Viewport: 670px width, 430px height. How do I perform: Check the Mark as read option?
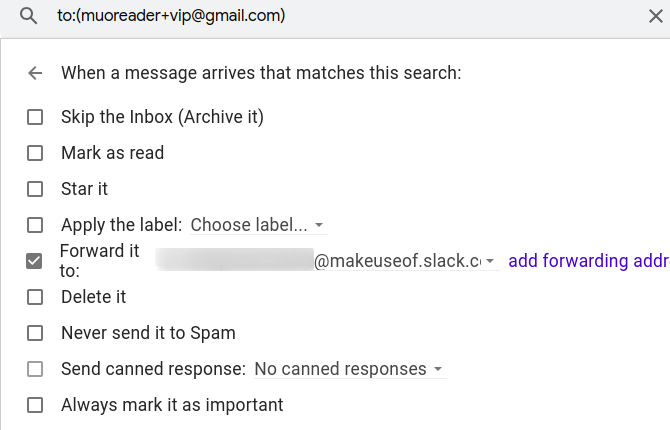point(35,153)
